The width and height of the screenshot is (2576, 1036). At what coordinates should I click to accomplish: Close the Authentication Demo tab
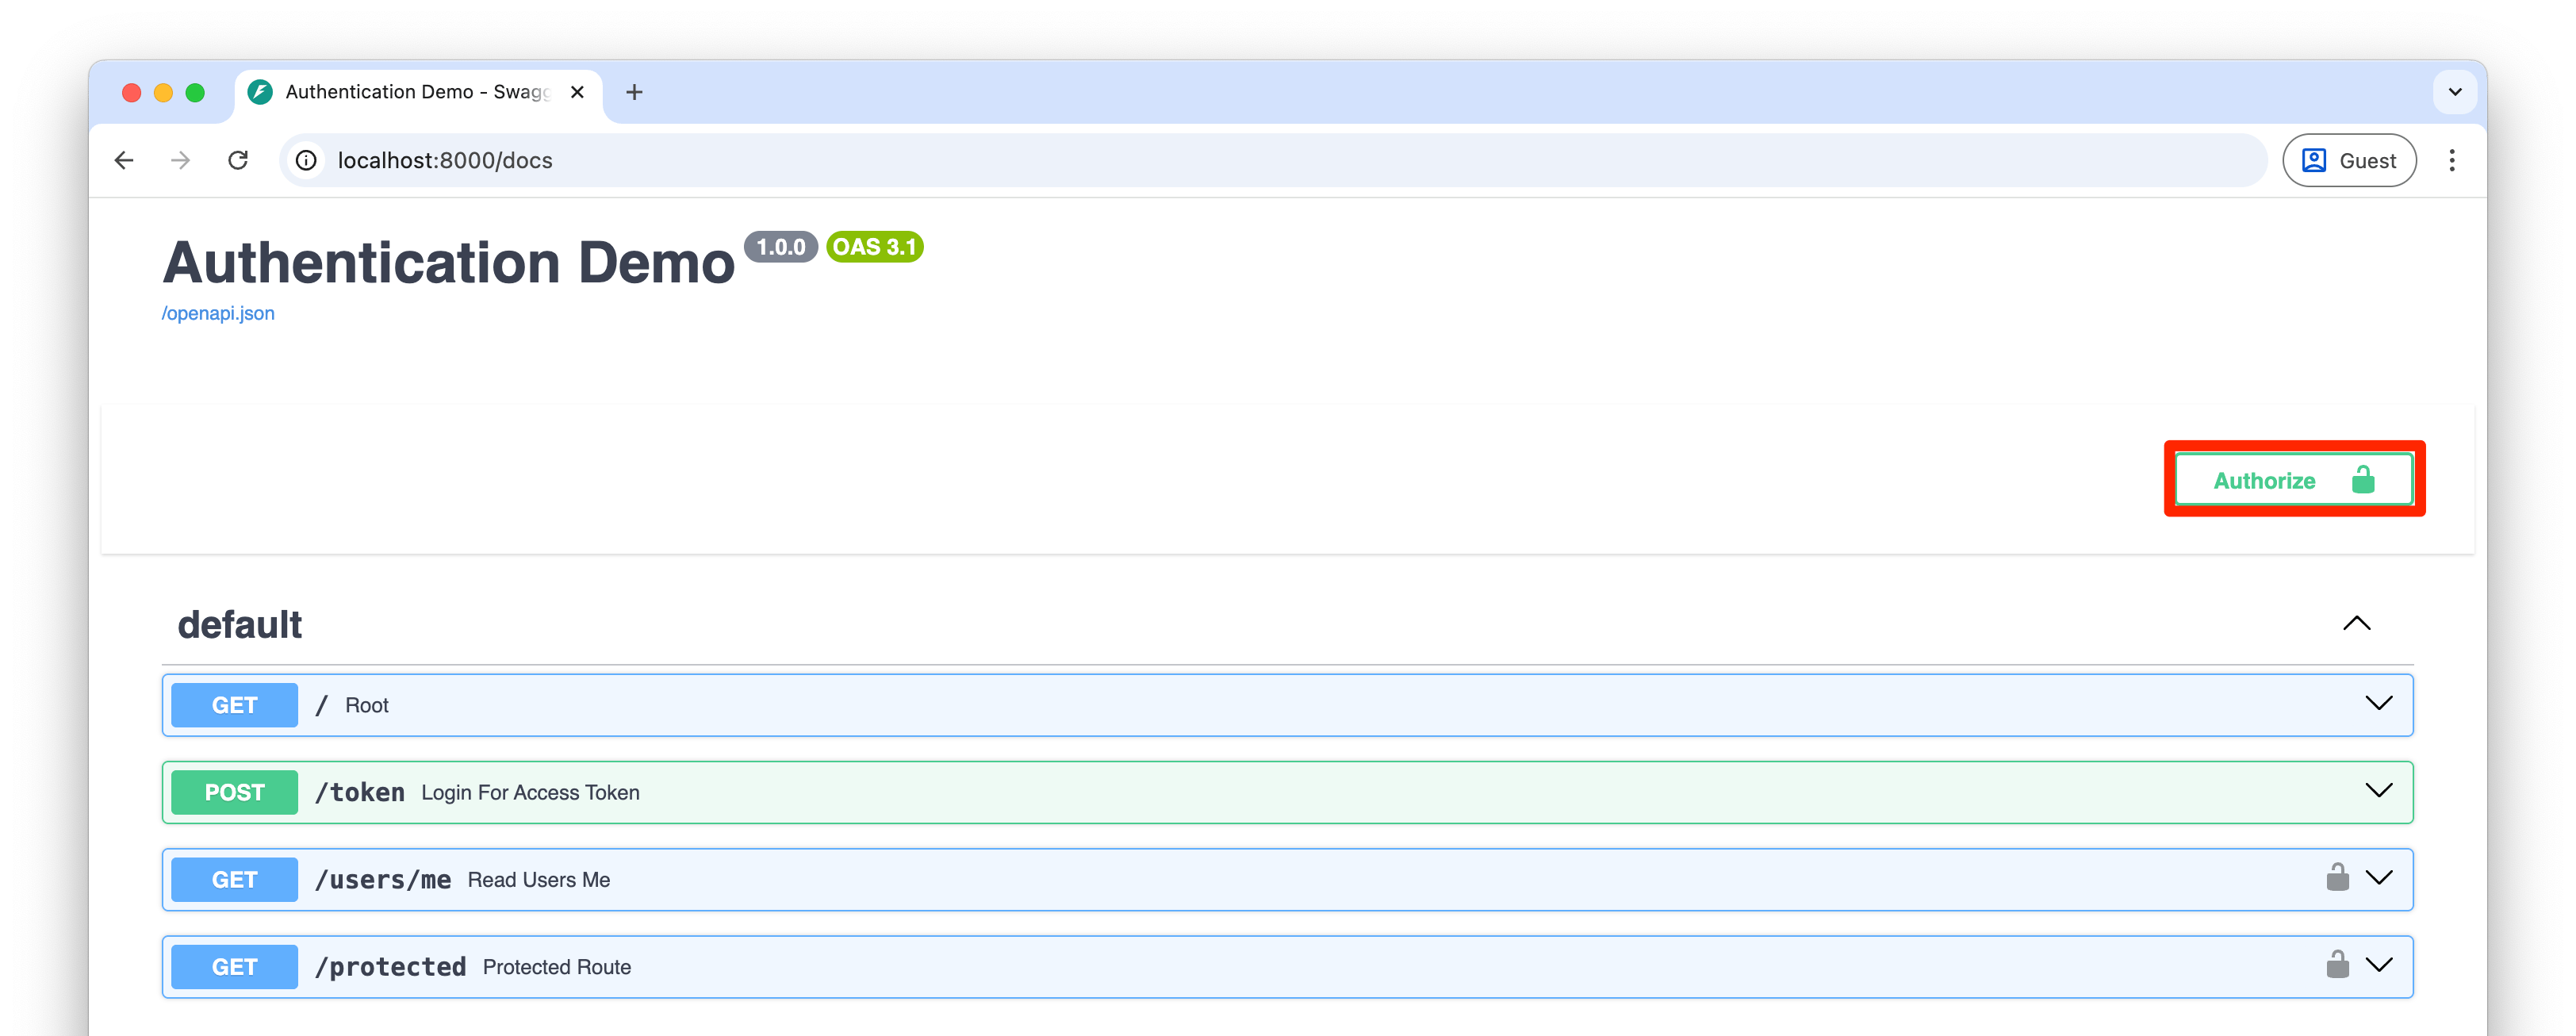pyautogui.click(x=577, y=92)
